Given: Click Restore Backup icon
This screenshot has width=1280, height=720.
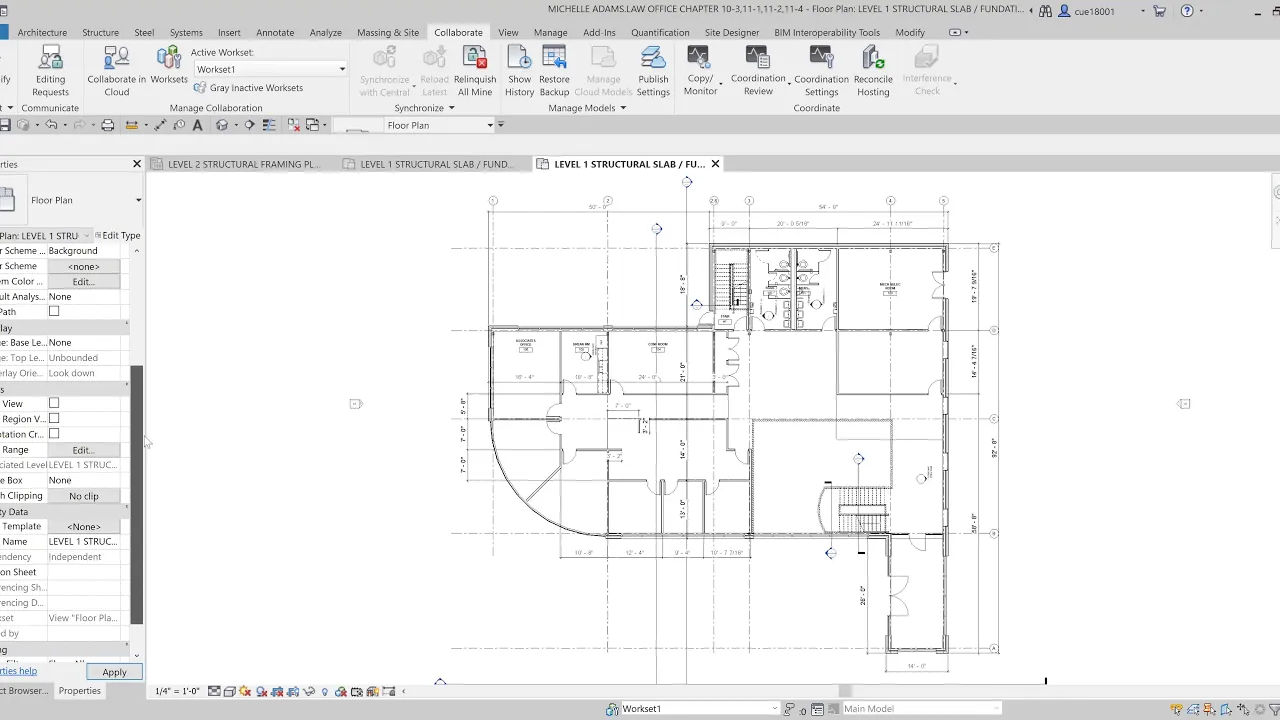Looking at the screenshot, I should [x=554, y=71].
